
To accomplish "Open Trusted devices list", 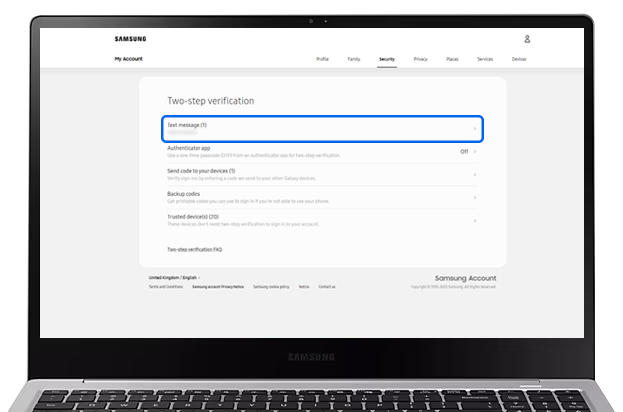I will click(x=320, y=218).
